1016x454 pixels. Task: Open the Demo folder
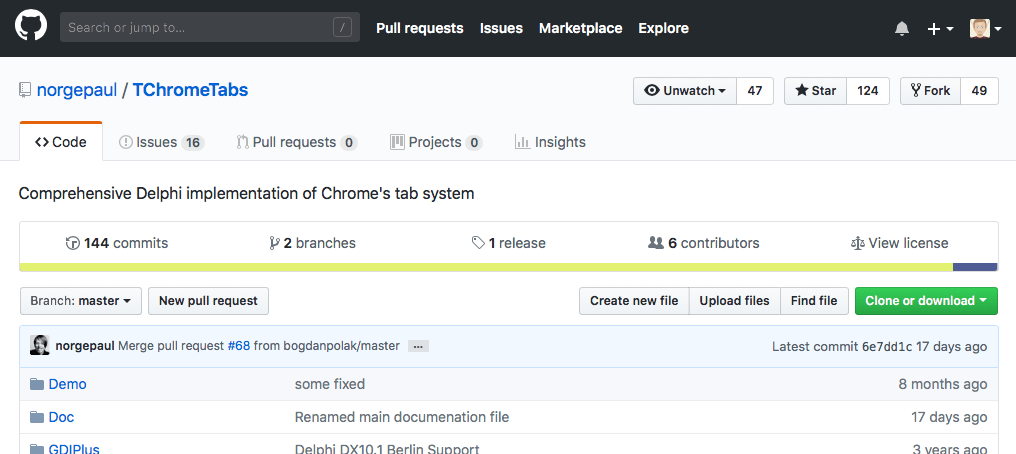(67, 384)
